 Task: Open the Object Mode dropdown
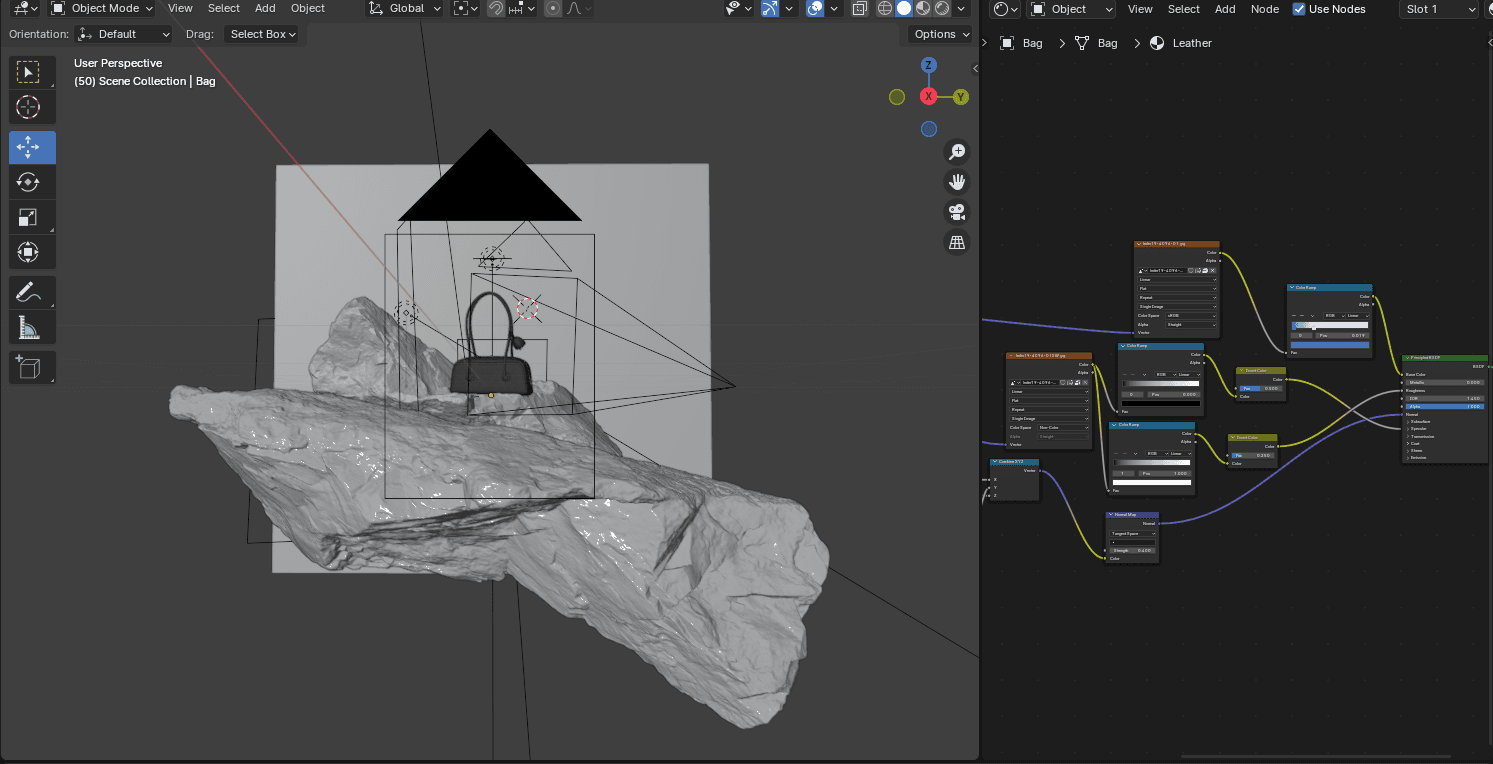[102, 8]
